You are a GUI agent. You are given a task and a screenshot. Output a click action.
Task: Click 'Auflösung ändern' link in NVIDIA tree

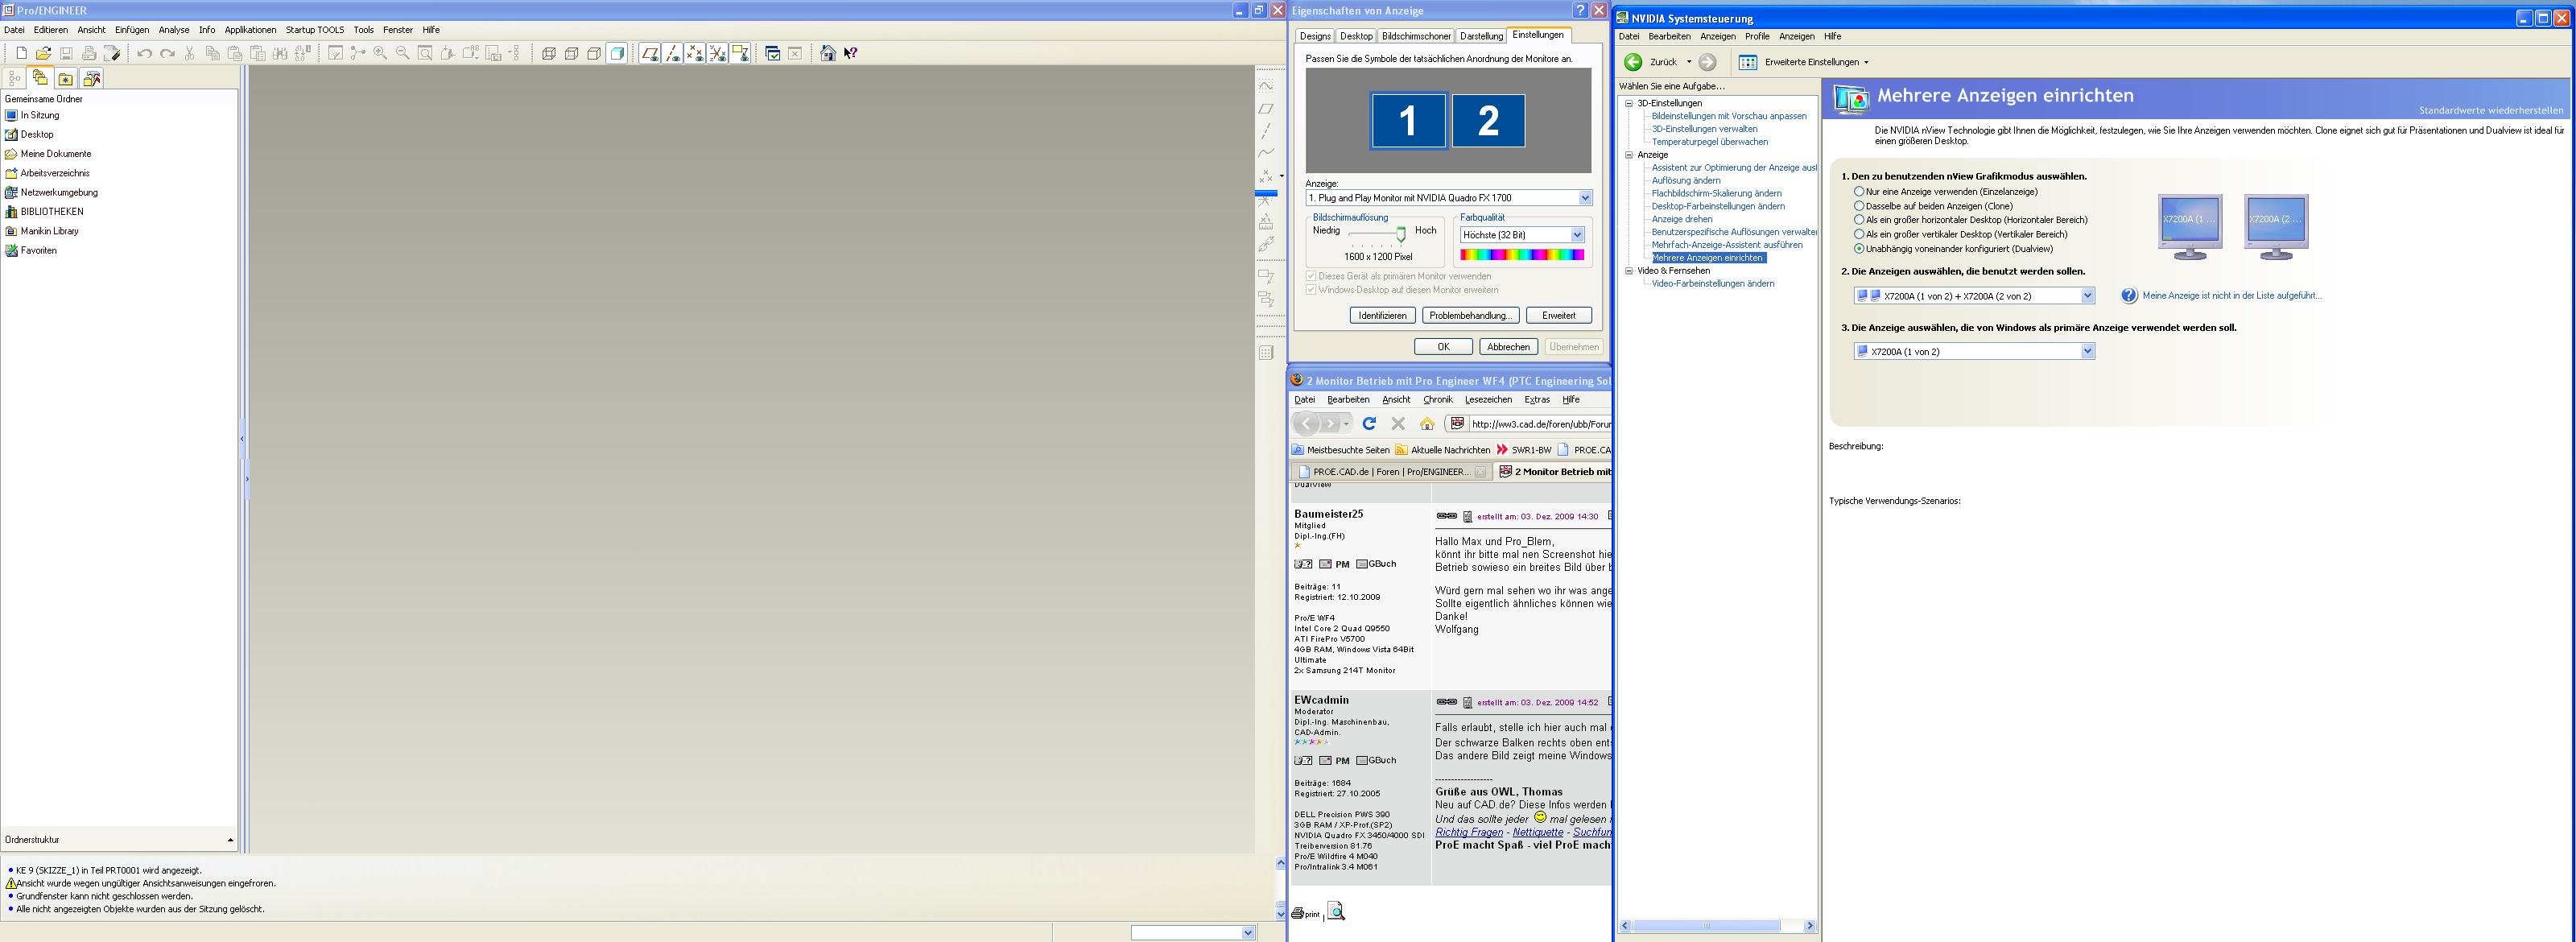(x=1686, y=181)
